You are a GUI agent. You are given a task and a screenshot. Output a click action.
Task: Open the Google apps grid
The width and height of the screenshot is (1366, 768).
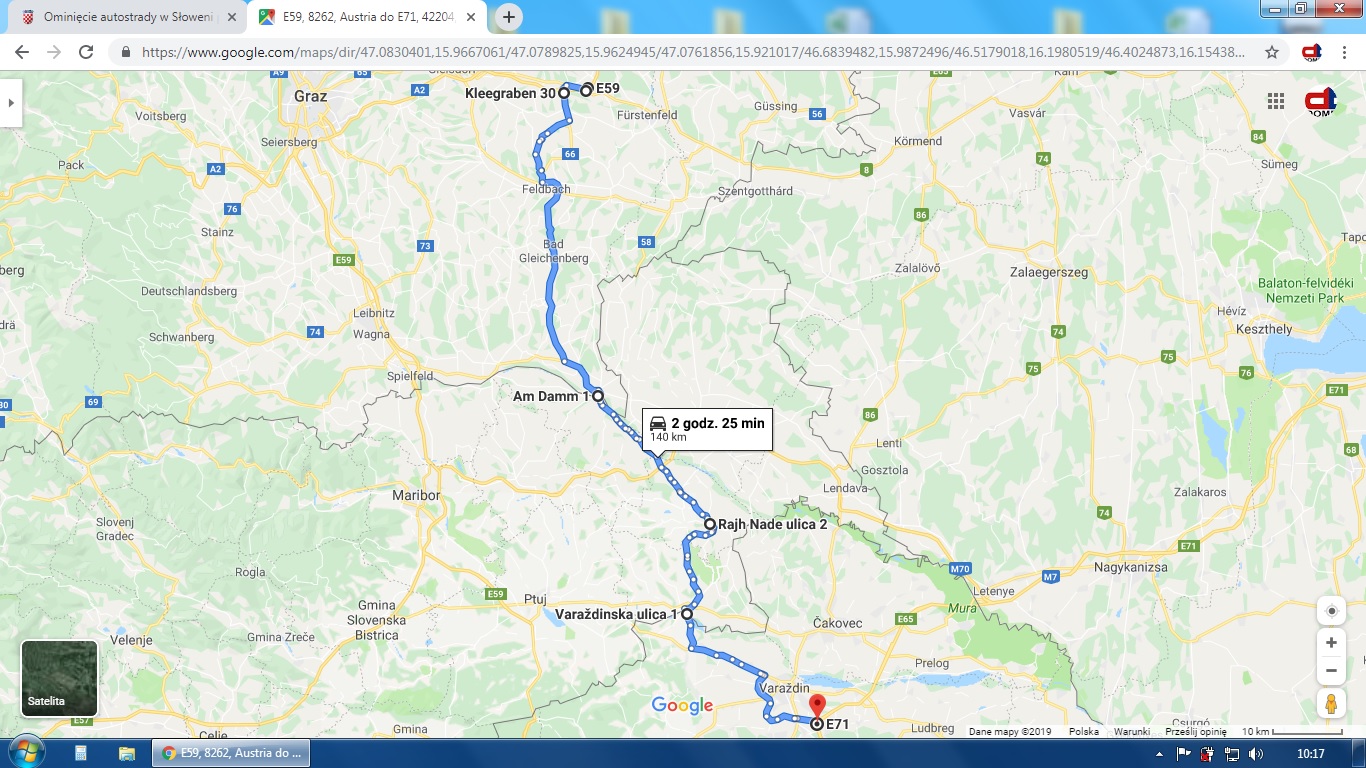click(x=1275, y=100)
